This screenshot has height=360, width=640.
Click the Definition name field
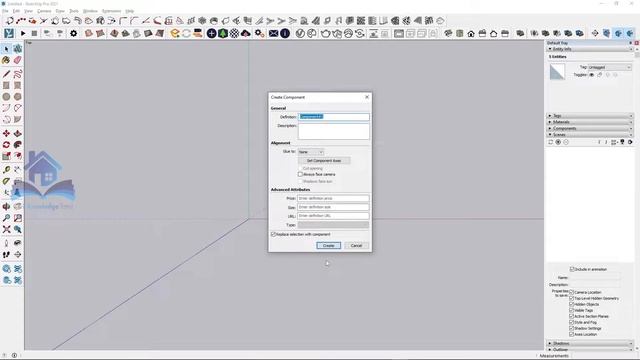click(334, 117)
